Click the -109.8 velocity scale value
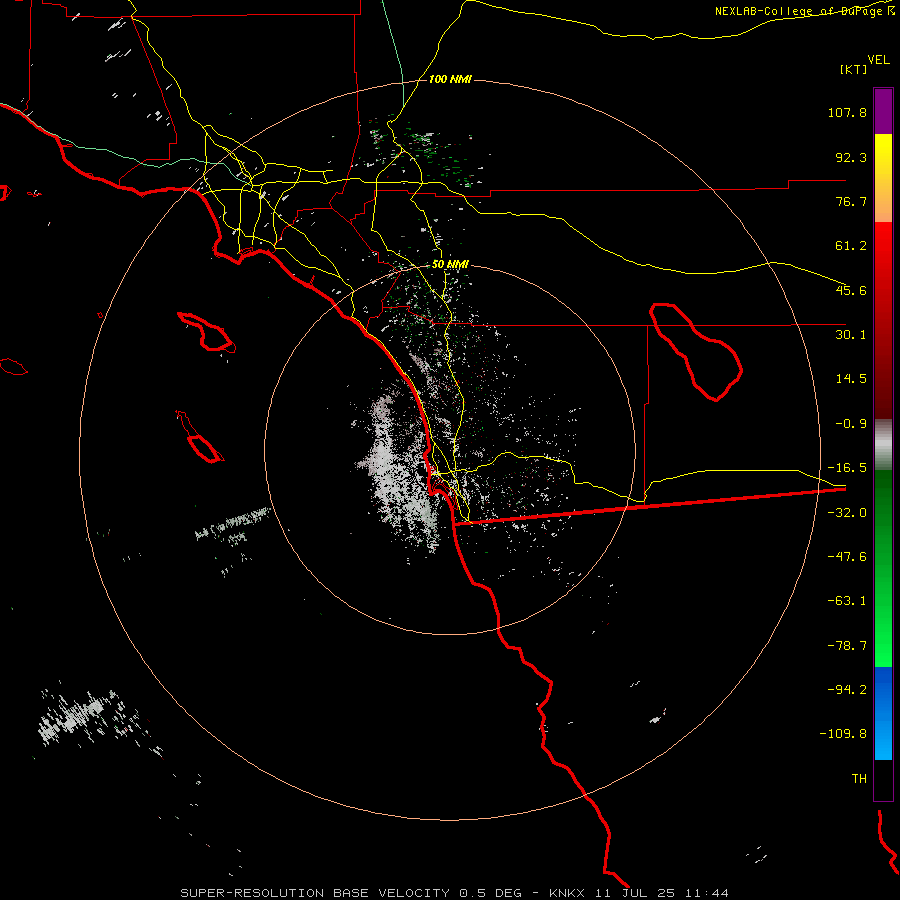 click(x=844, y=734)
